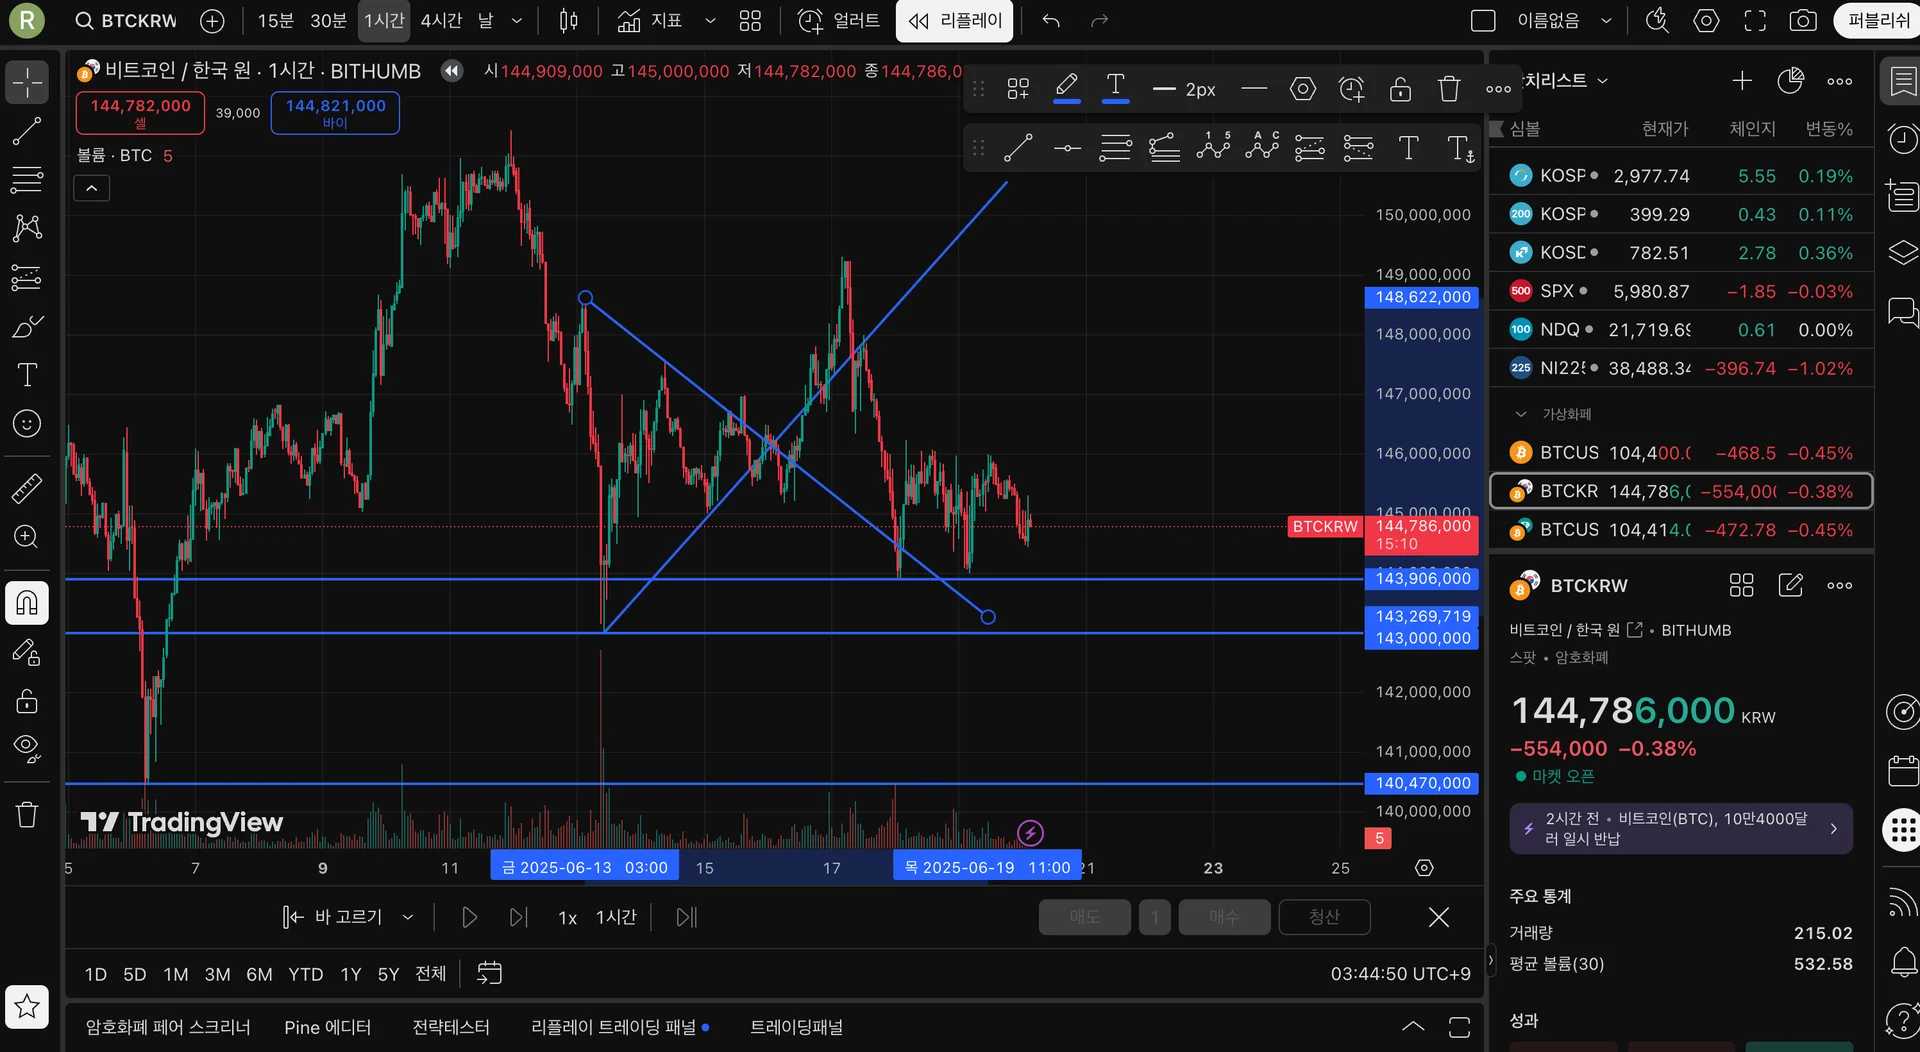
Task: Open the go-to-date calendar icon
Action: coord(489,973)
